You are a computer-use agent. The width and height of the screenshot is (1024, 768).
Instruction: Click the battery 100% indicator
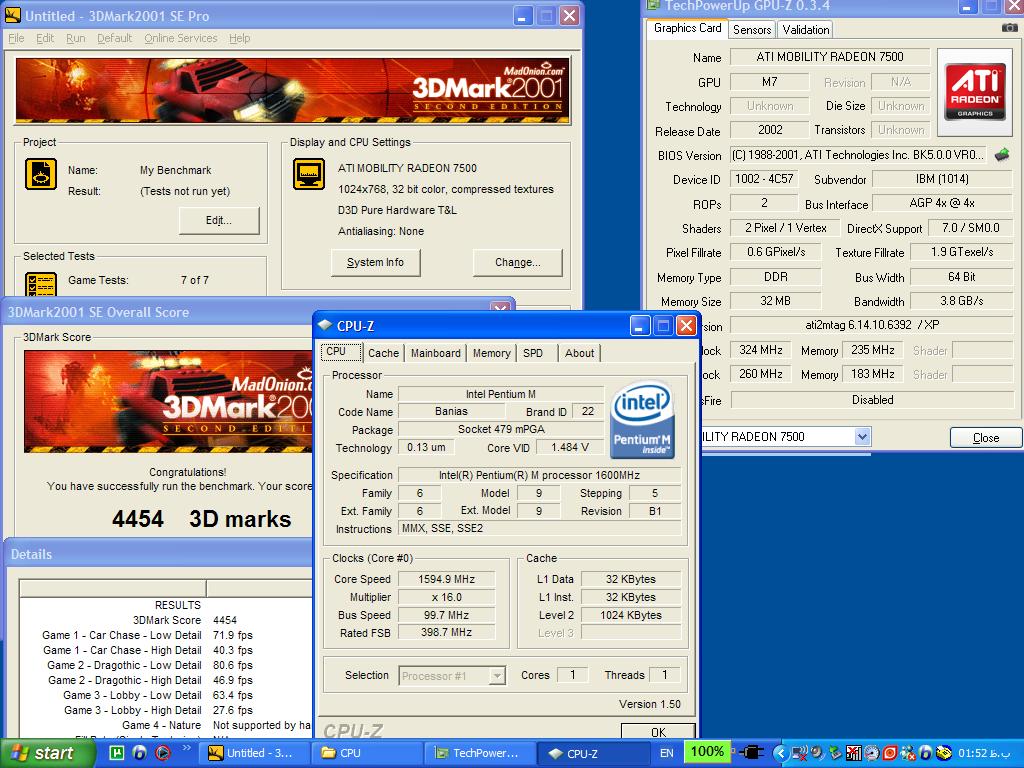click(x=707, y=752)
